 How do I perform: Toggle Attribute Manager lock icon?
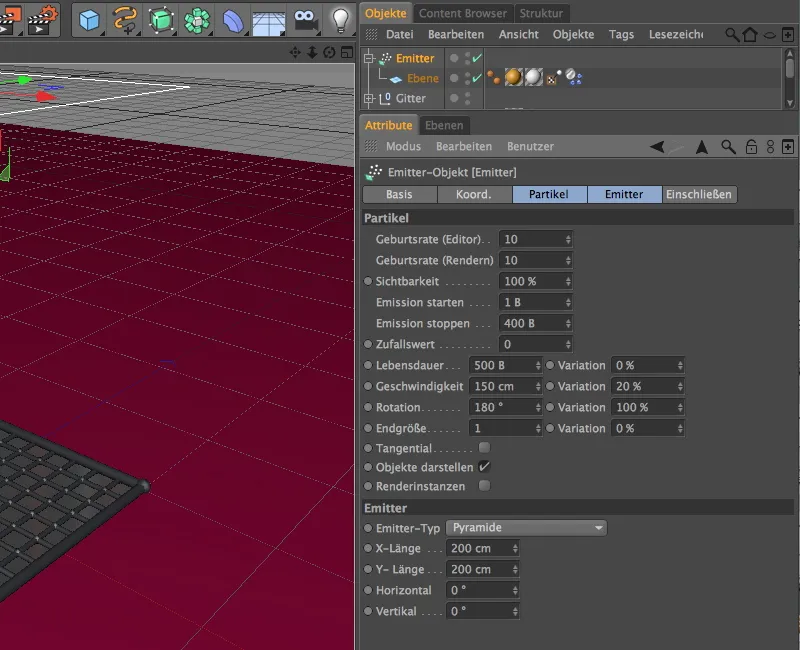point(751,147)
